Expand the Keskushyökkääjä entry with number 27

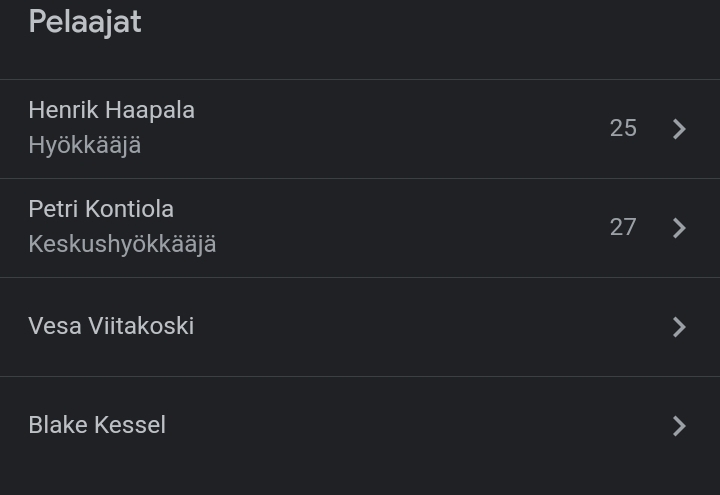point(360,228)
